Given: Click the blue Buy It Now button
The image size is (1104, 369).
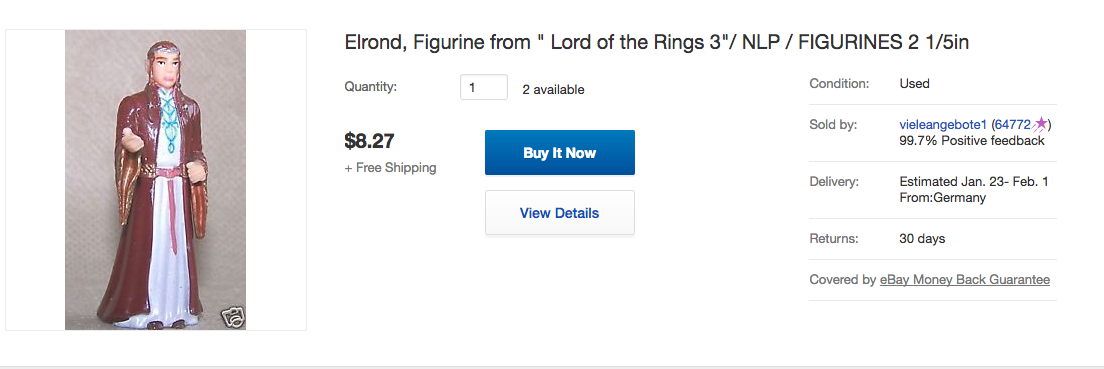Looking at the screenshot, I should pyautogui.click(x=560, y=152).
